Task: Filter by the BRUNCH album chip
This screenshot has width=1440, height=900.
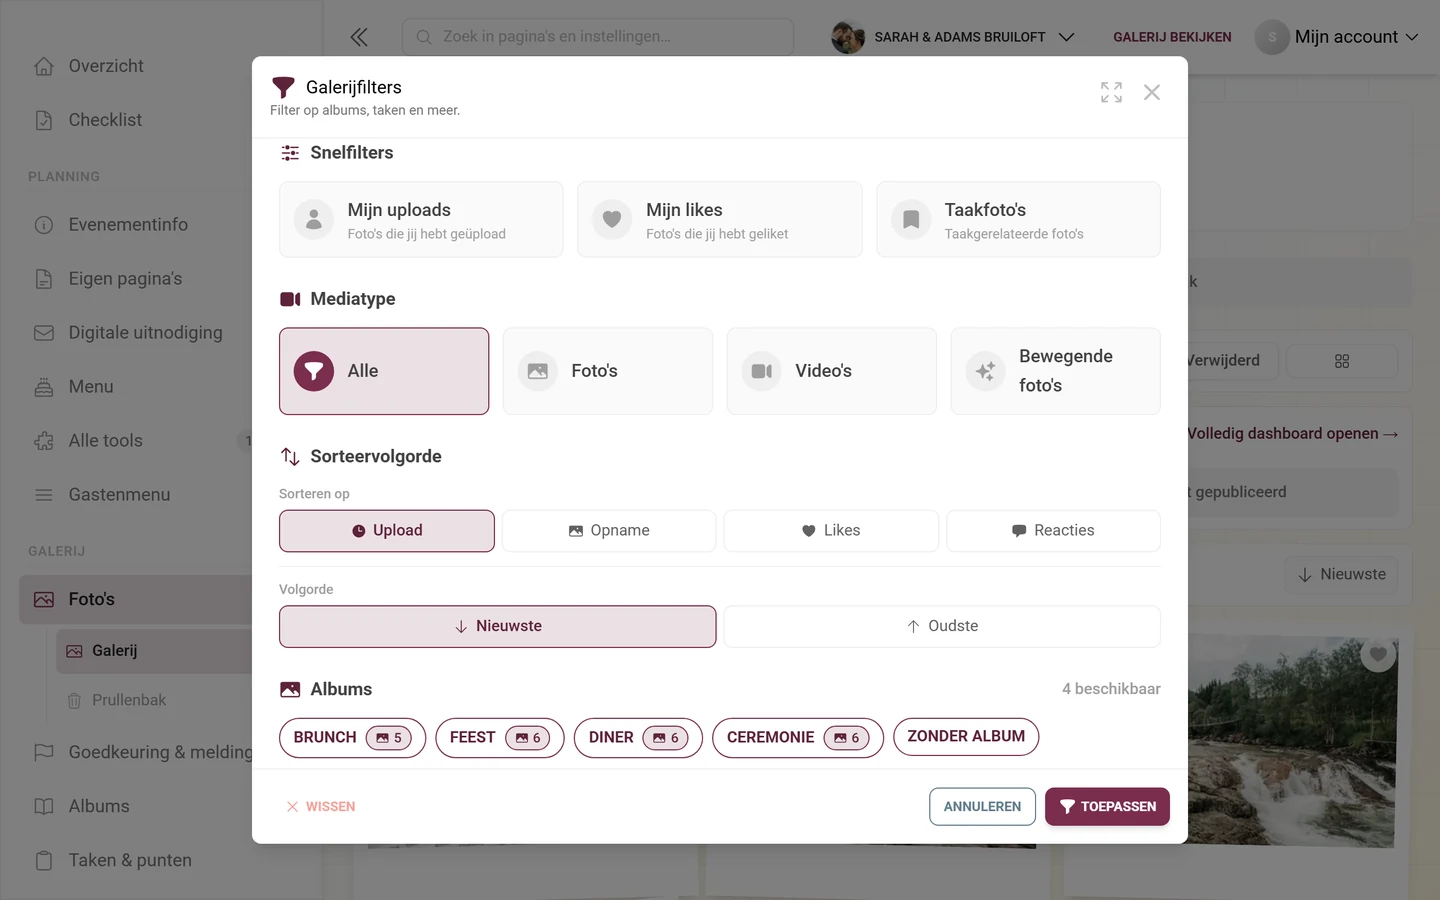Action: (x=352, y=738)
